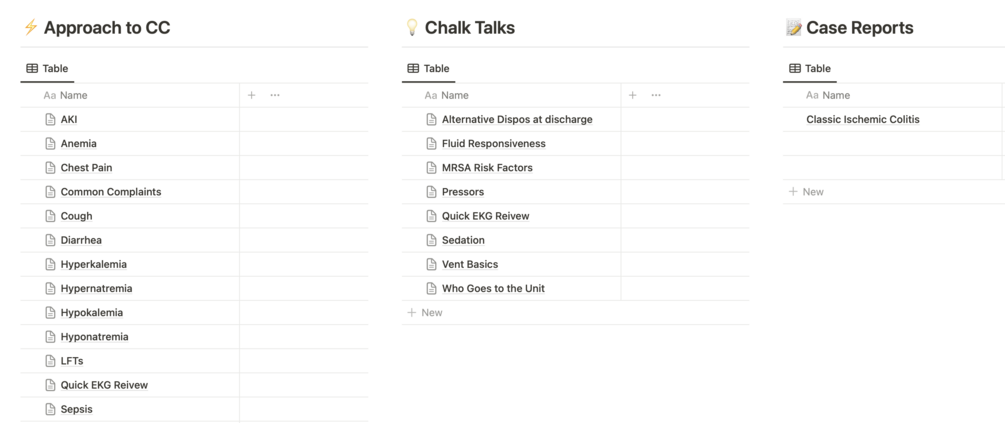
Task: Open the Sepsis page
Action: pos(76,409)
